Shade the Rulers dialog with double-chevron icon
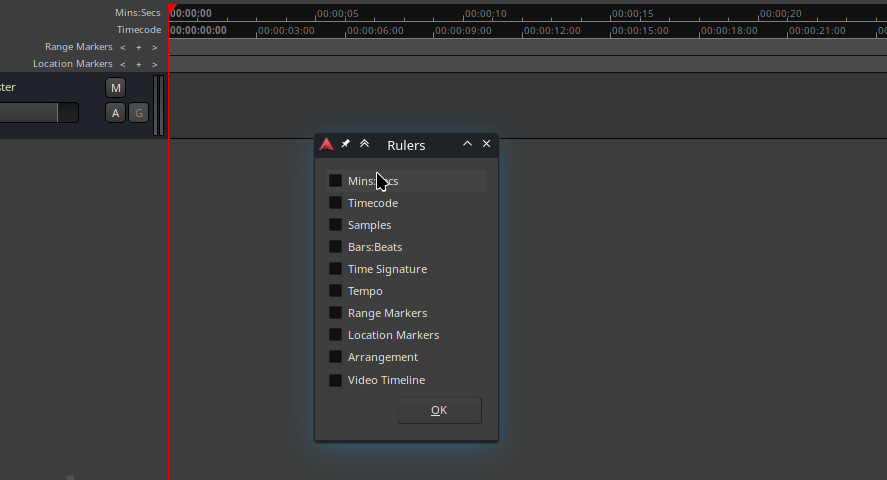 pyautogui.click(x=364, y=144)
